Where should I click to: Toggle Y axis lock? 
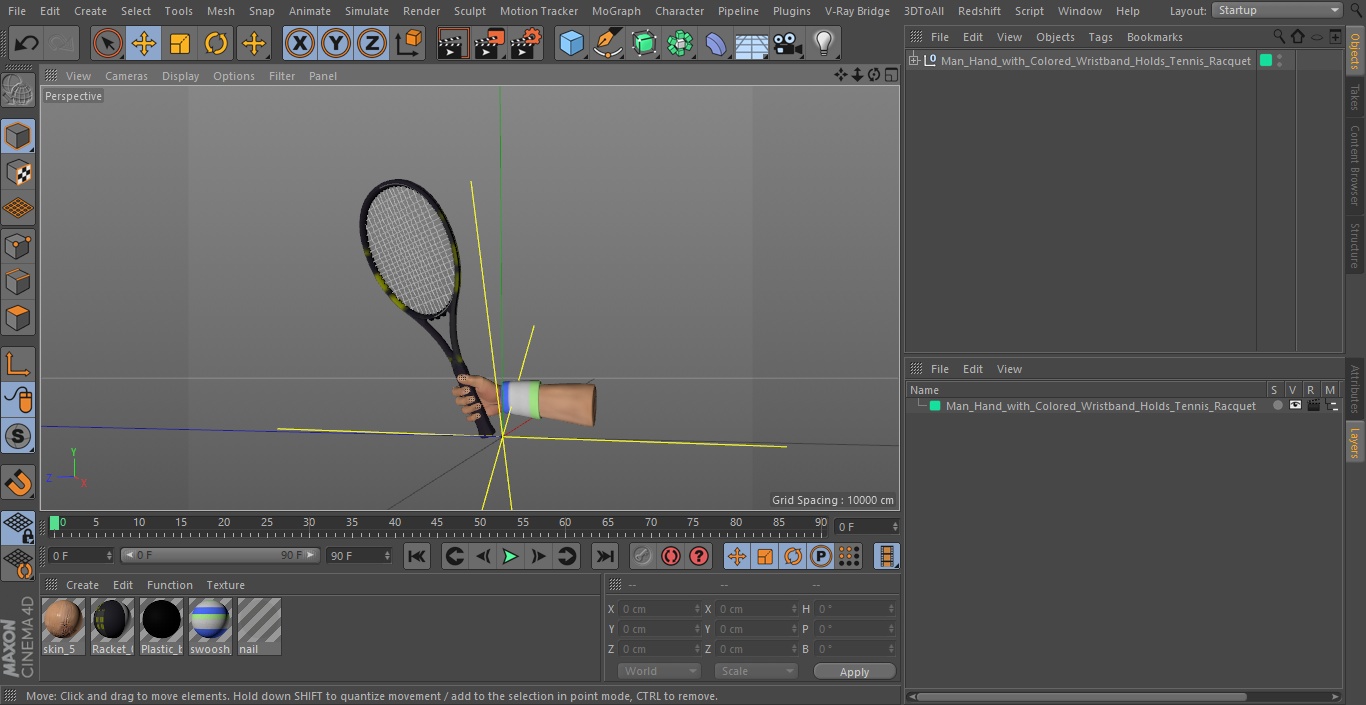(x=336, y=43)
